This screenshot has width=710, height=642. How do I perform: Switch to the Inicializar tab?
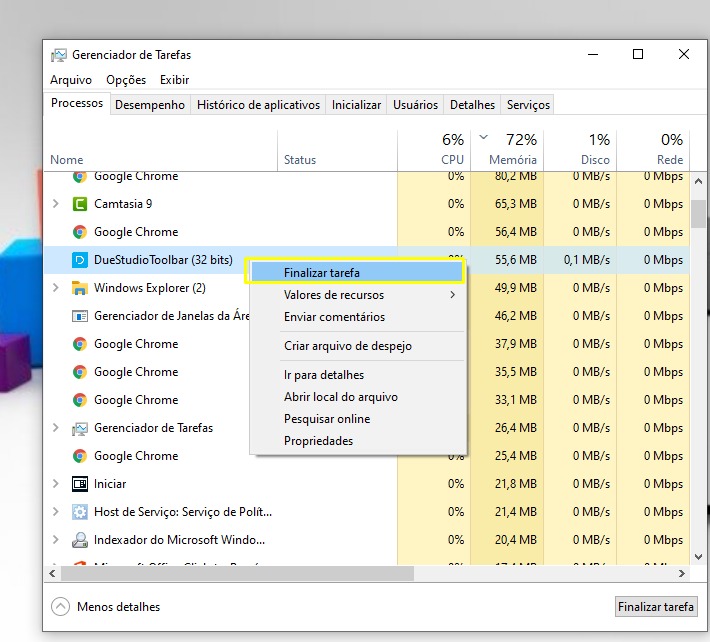click(x=356, y=105)
